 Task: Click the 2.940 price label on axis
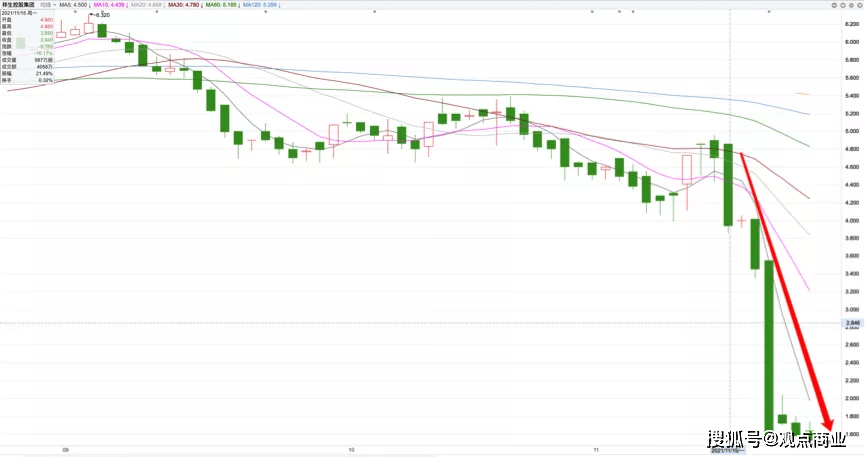tap(853, 323)
